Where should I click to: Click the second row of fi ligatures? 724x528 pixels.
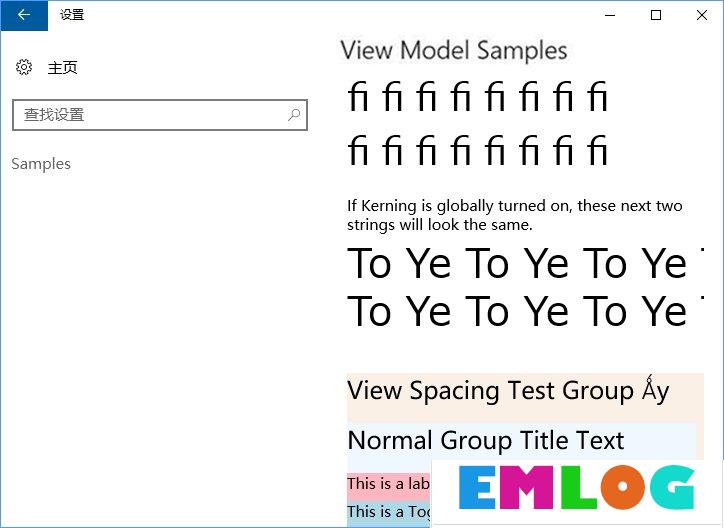pyautogui.click(x=477, y=150)
